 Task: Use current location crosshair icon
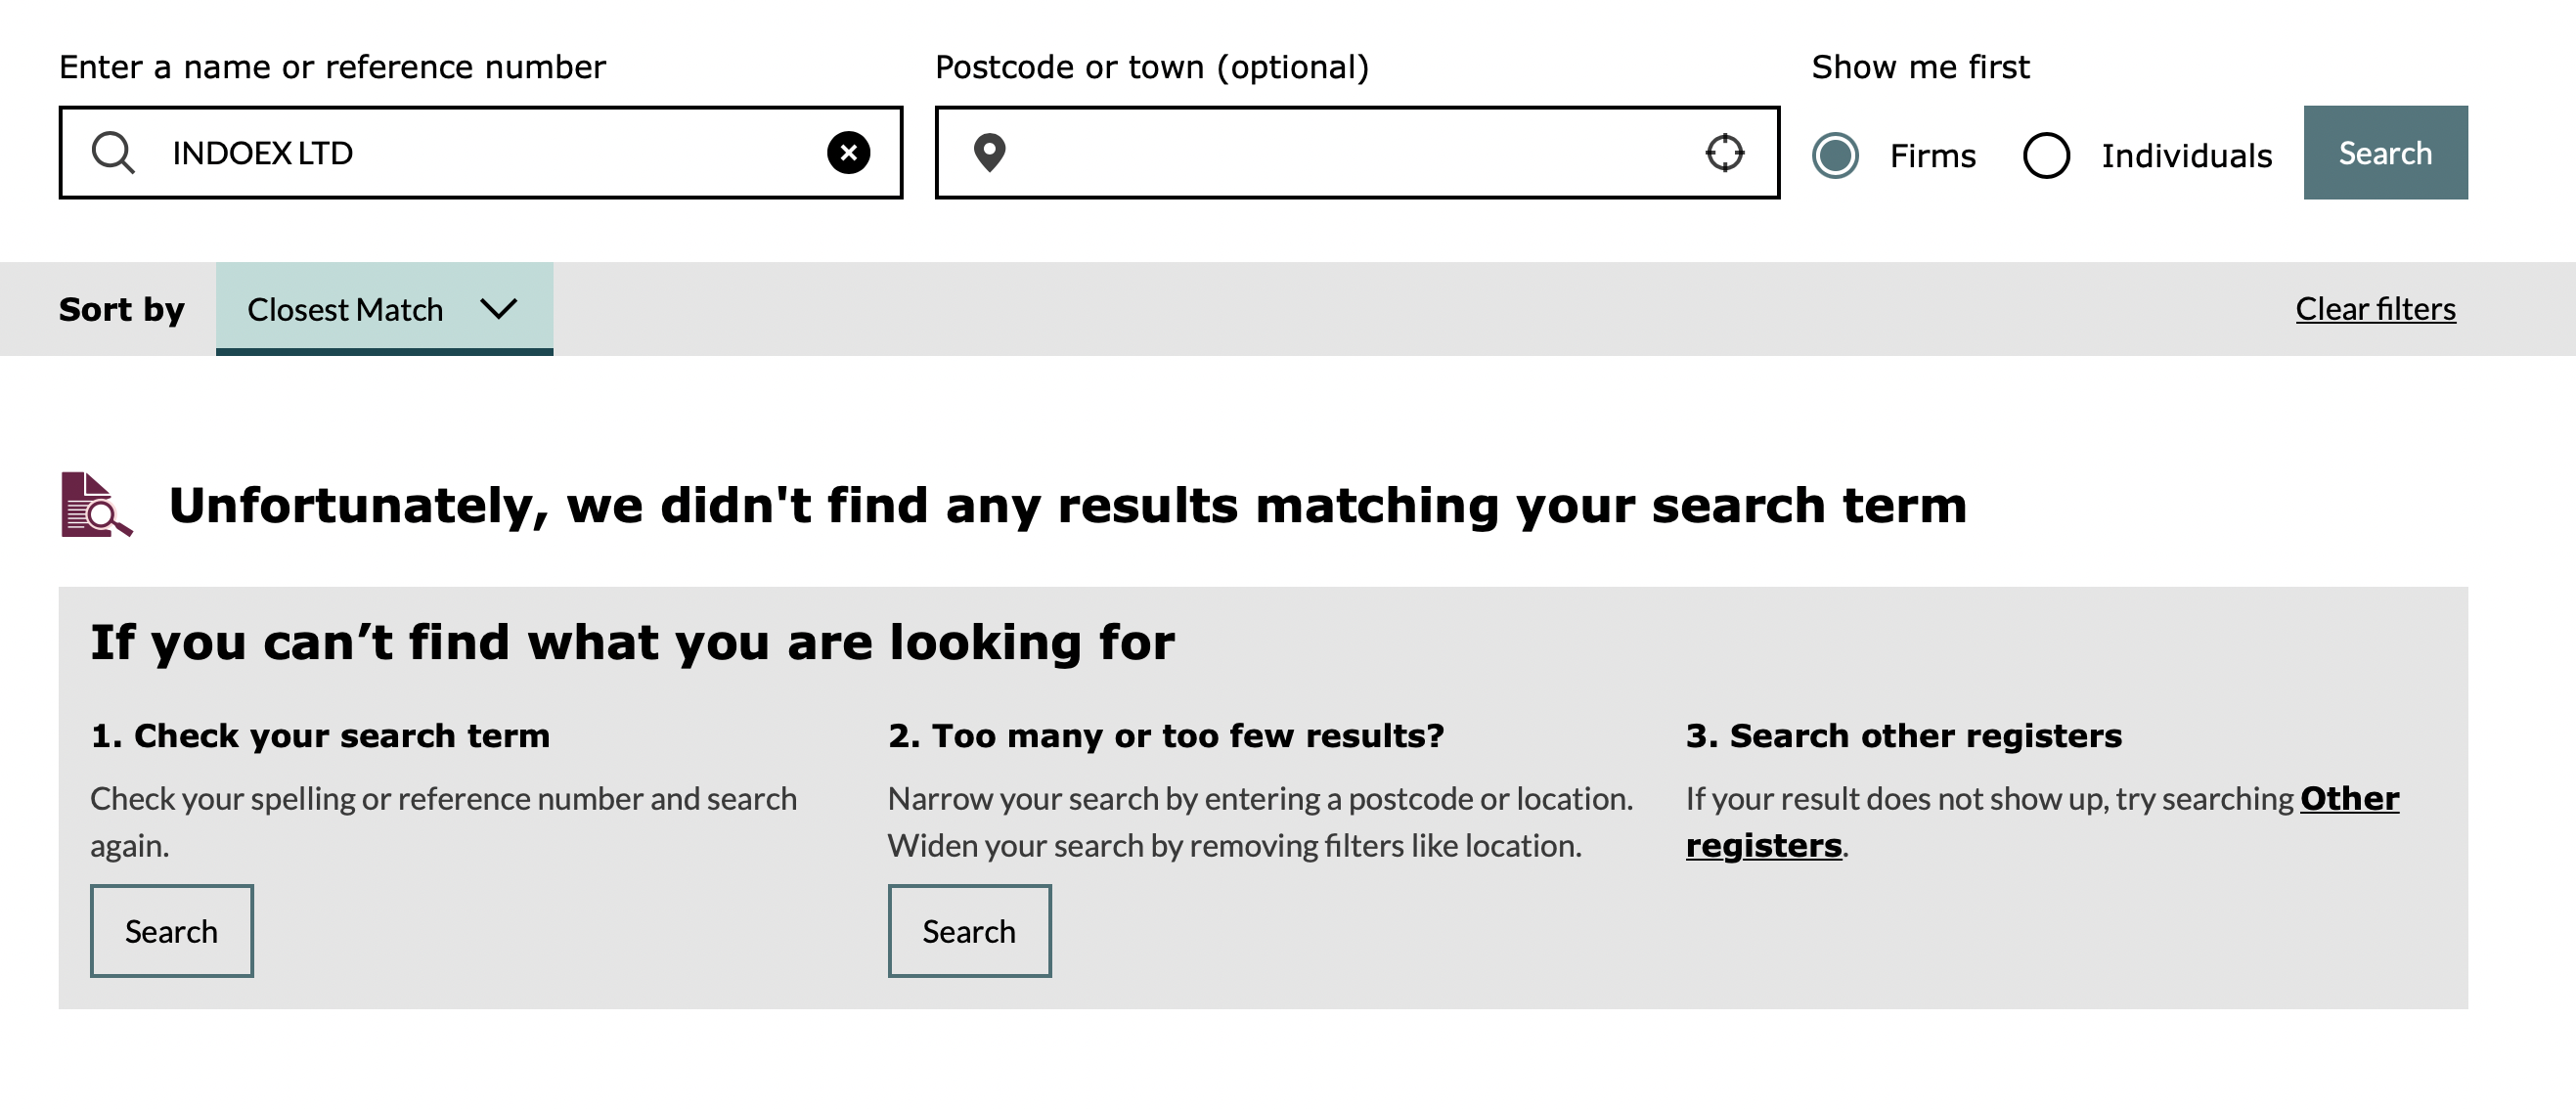pos(1724,153)
